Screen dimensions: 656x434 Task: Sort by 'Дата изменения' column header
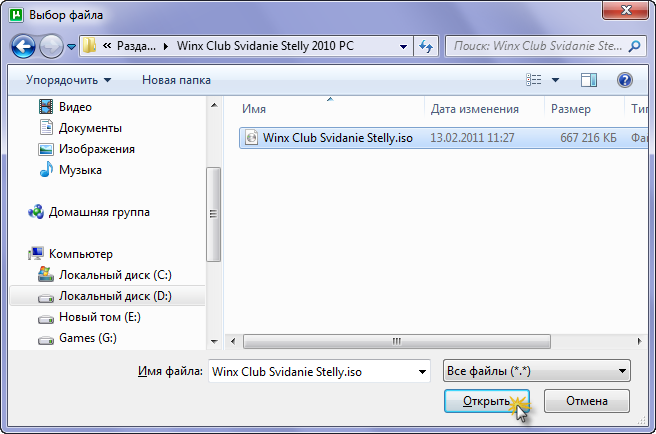[x=475, y=109]
